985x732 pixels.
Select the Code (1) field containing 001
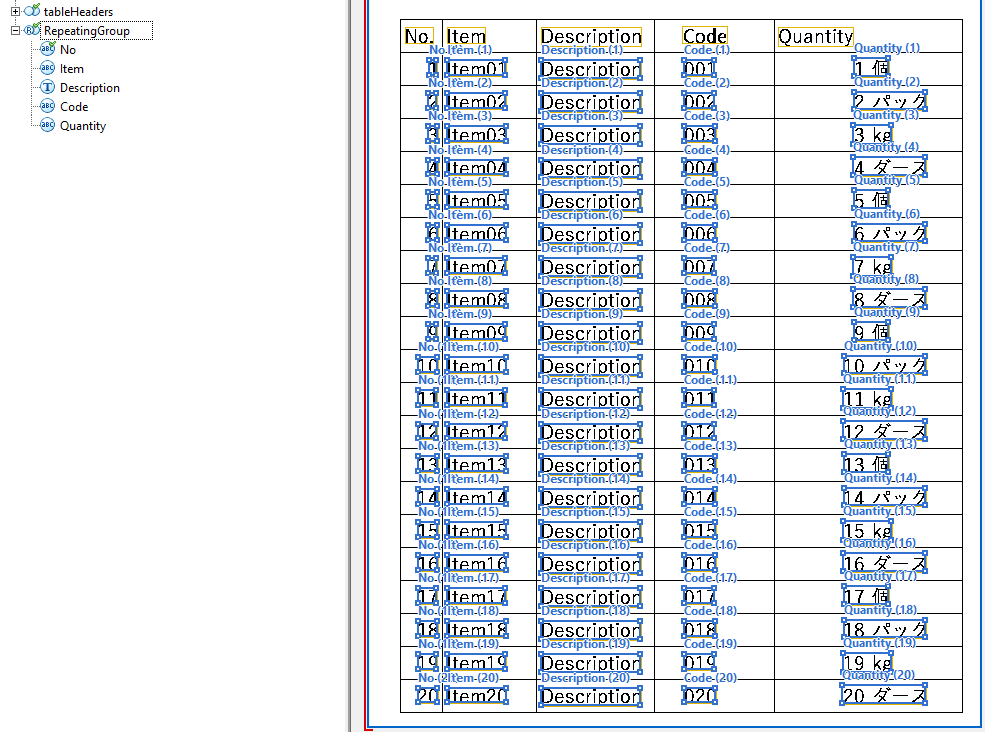tap(701, 69)
